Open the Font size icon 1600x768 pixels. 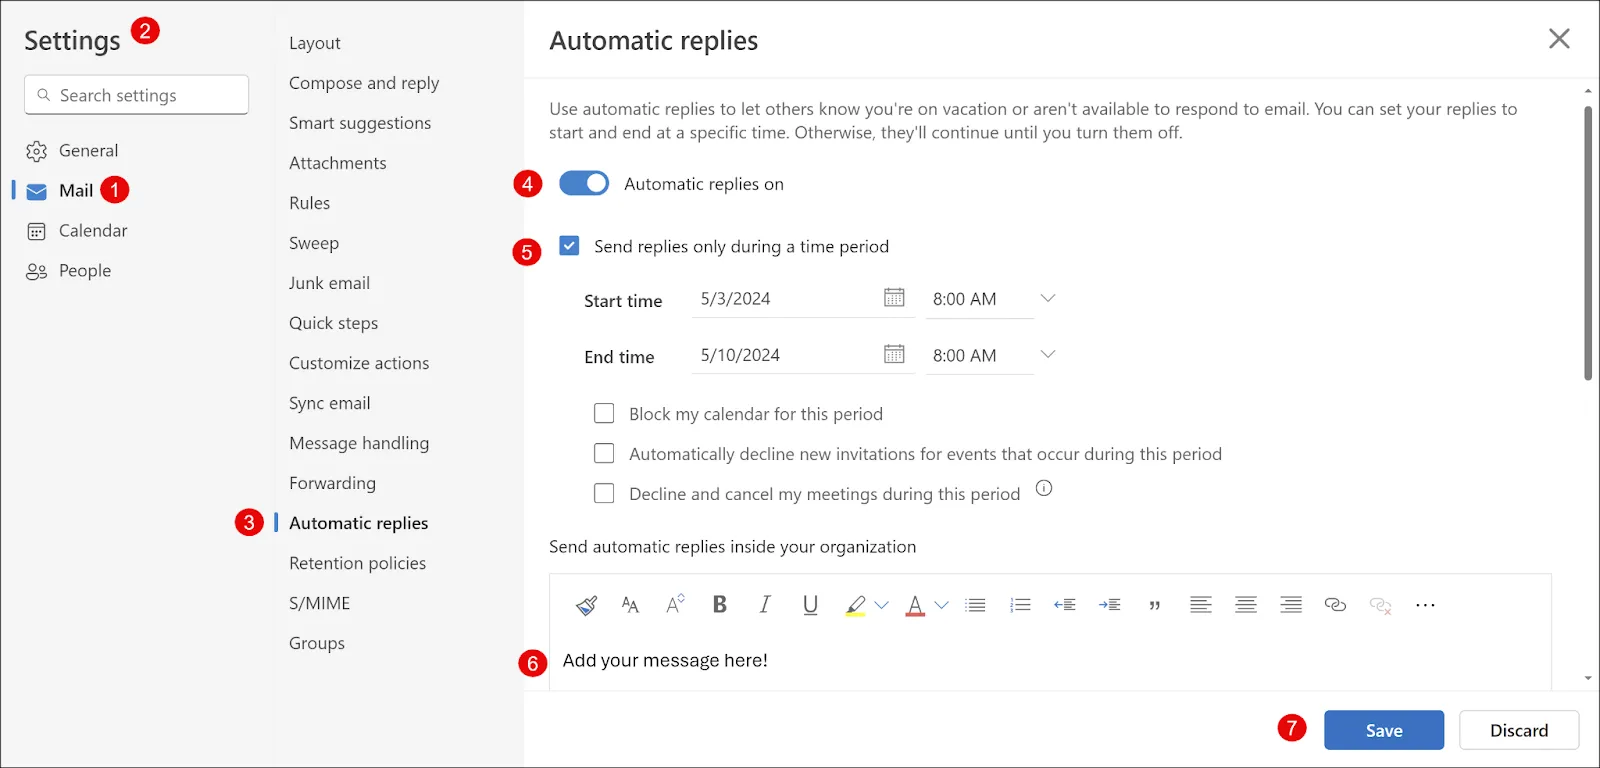click(x=630, y=605)
